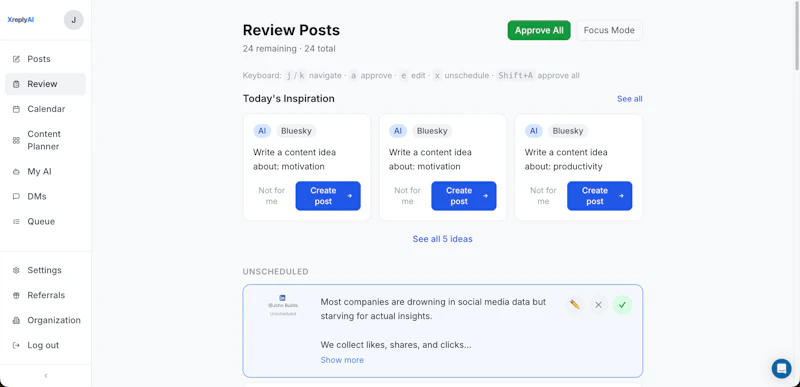
Task: Click See all next to Today's Inspiration
Action: coord(630,99)
